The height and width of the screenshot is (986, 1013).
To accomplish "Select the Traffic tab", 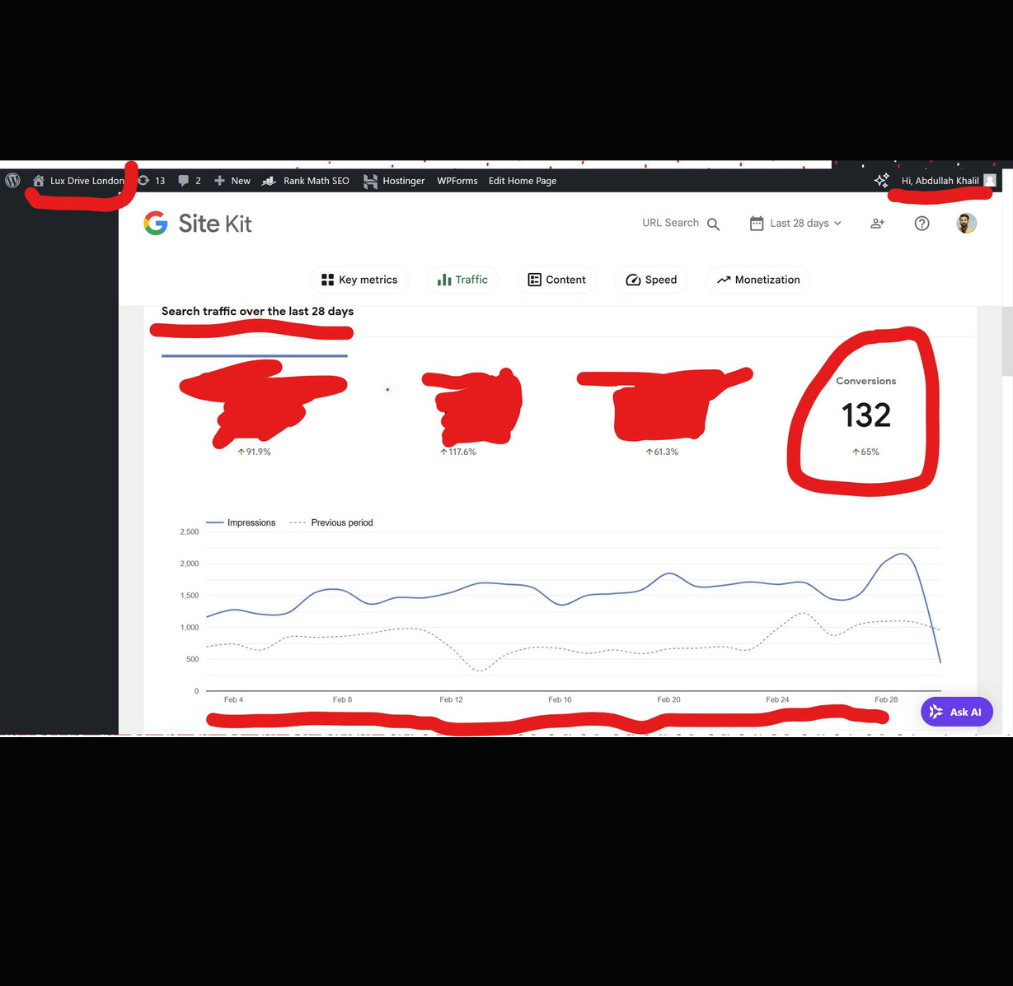I will (x=463, y=280).
